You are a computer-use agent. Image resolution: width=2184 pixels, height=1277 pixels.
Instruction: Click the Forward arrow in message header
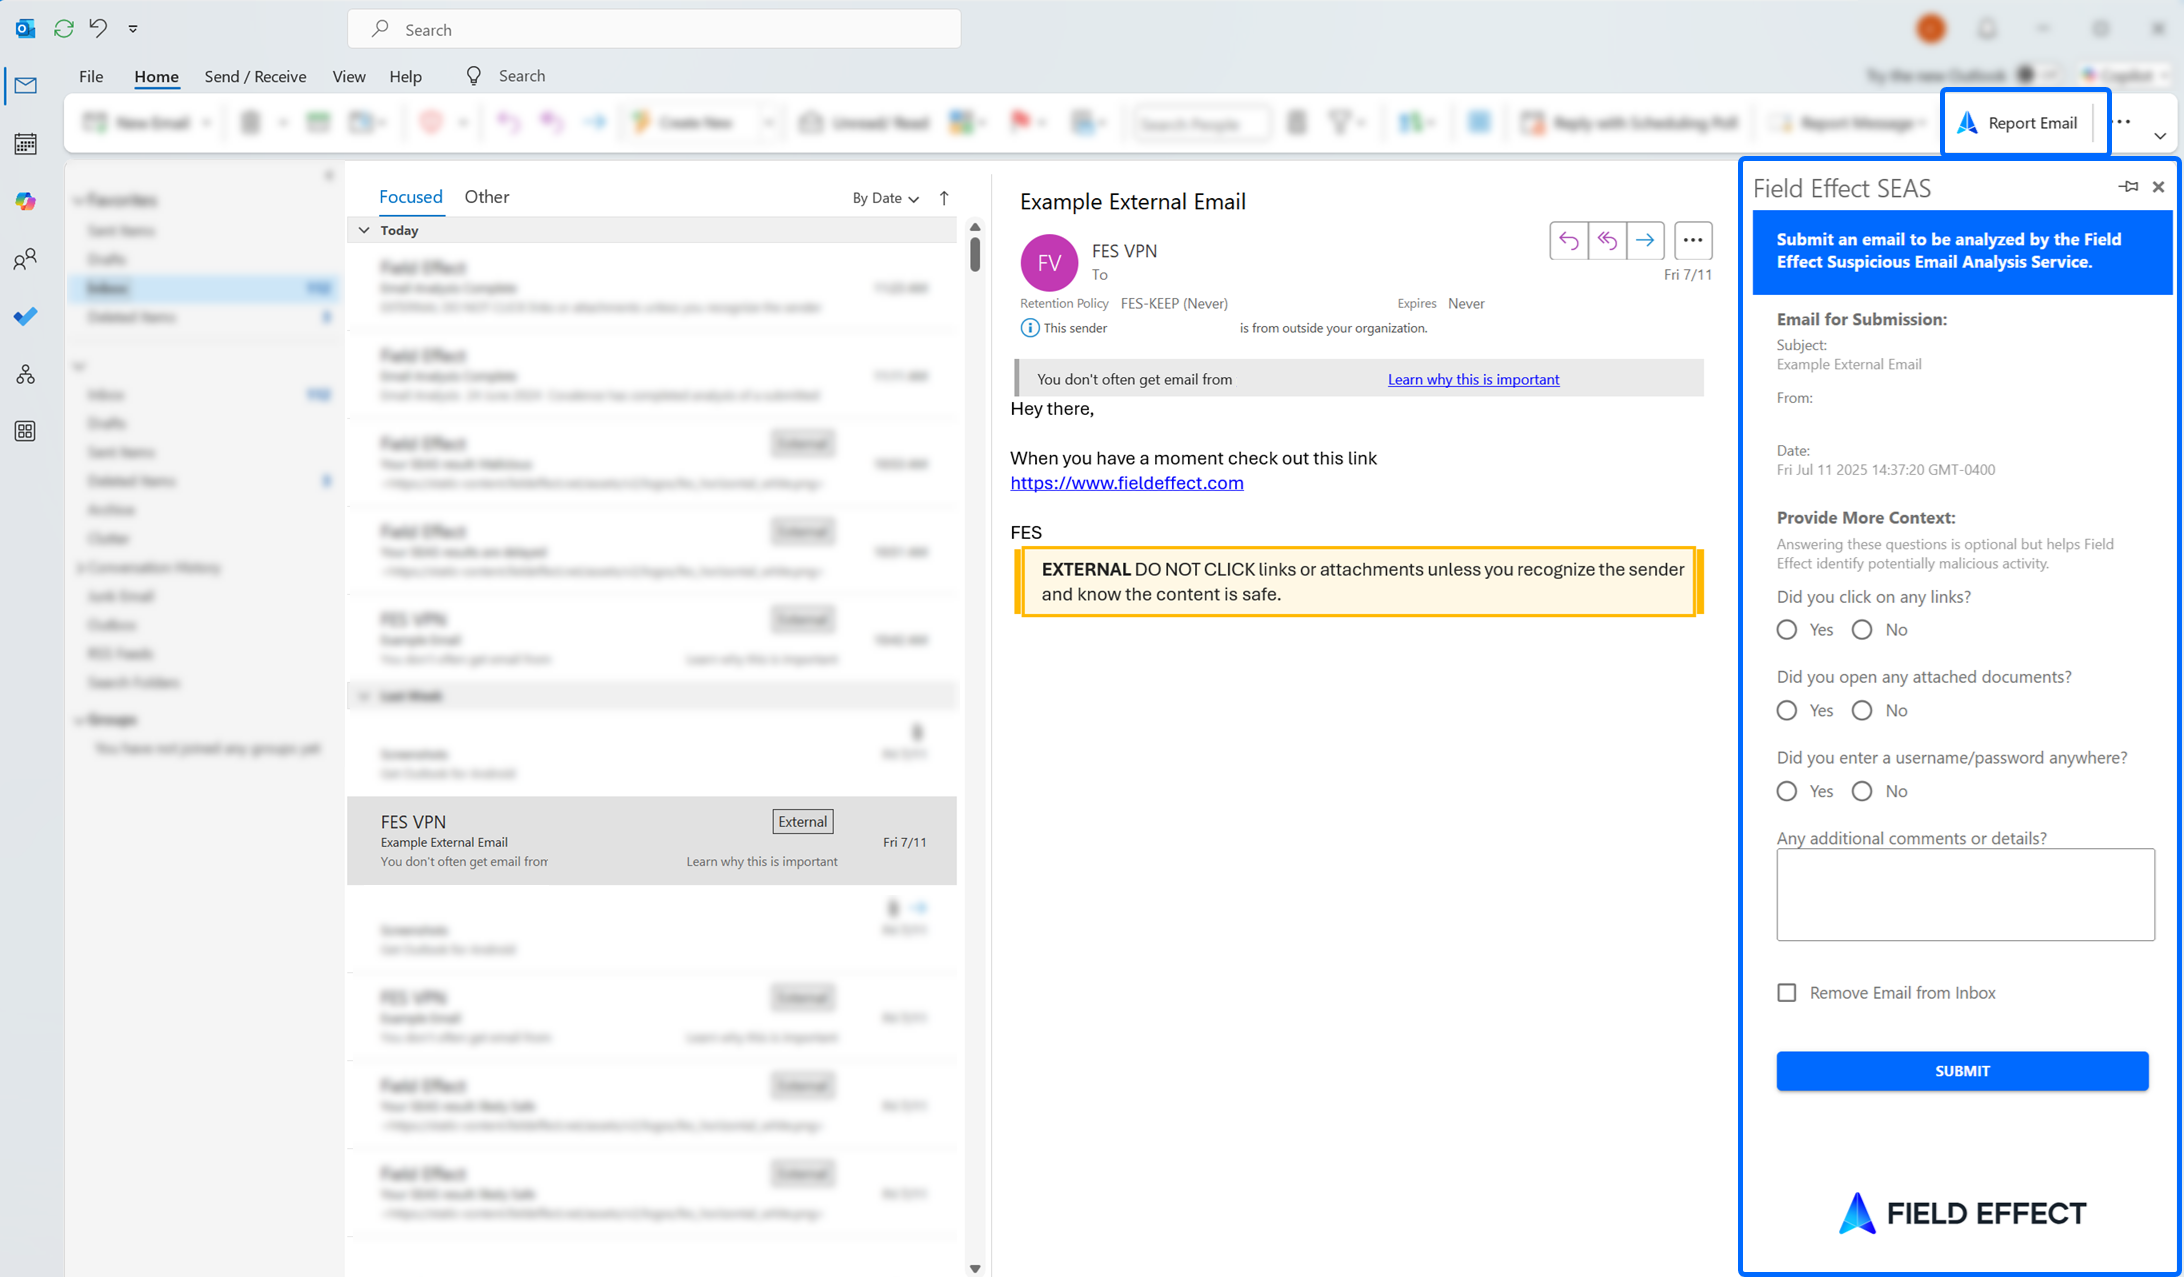coord(1645,241)
